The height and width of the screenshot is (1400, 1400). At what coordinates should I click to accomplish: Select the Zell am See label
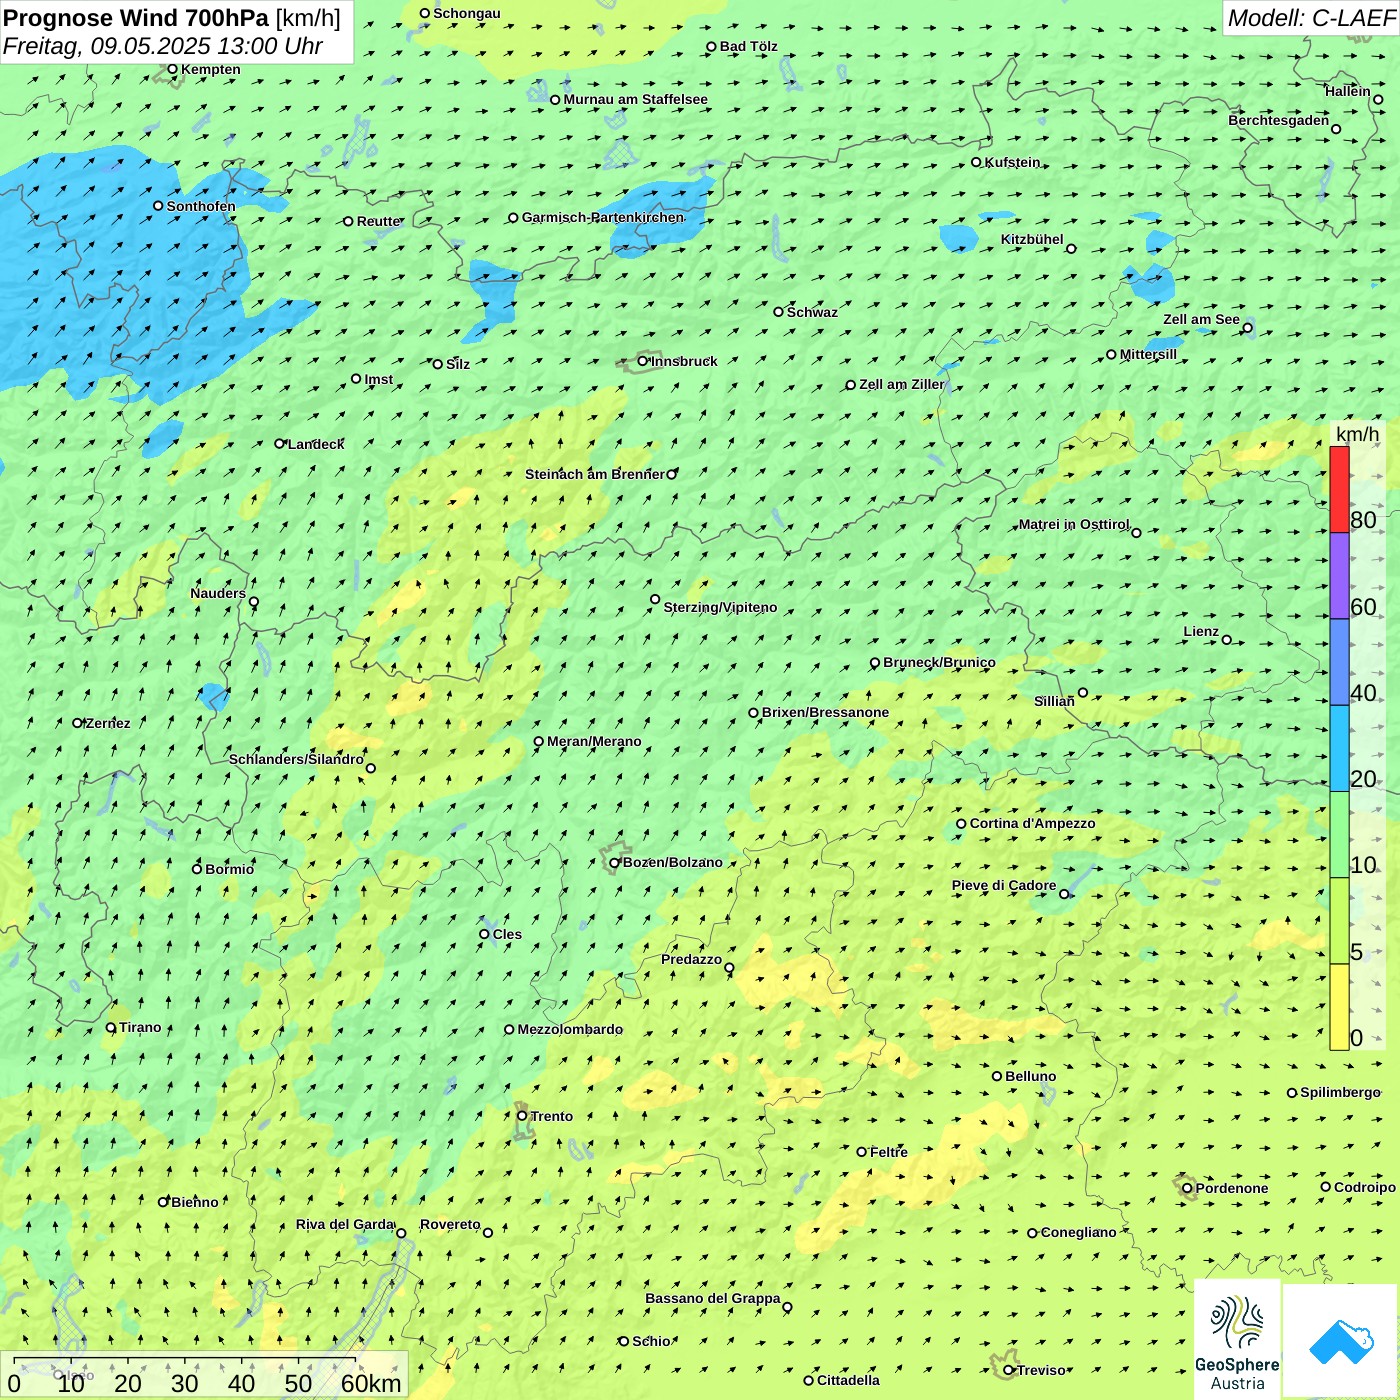click(x=1201, y=319)
